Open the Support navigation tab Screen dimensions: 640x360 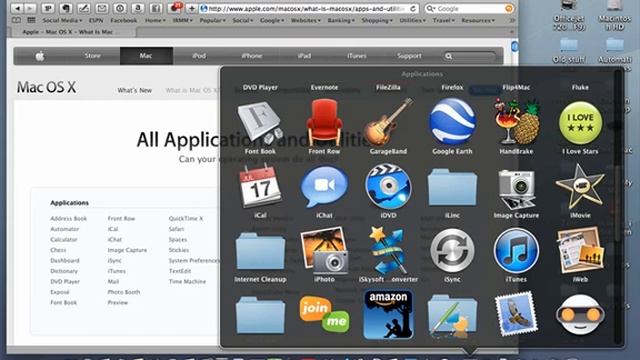click(x=409, y=56)
